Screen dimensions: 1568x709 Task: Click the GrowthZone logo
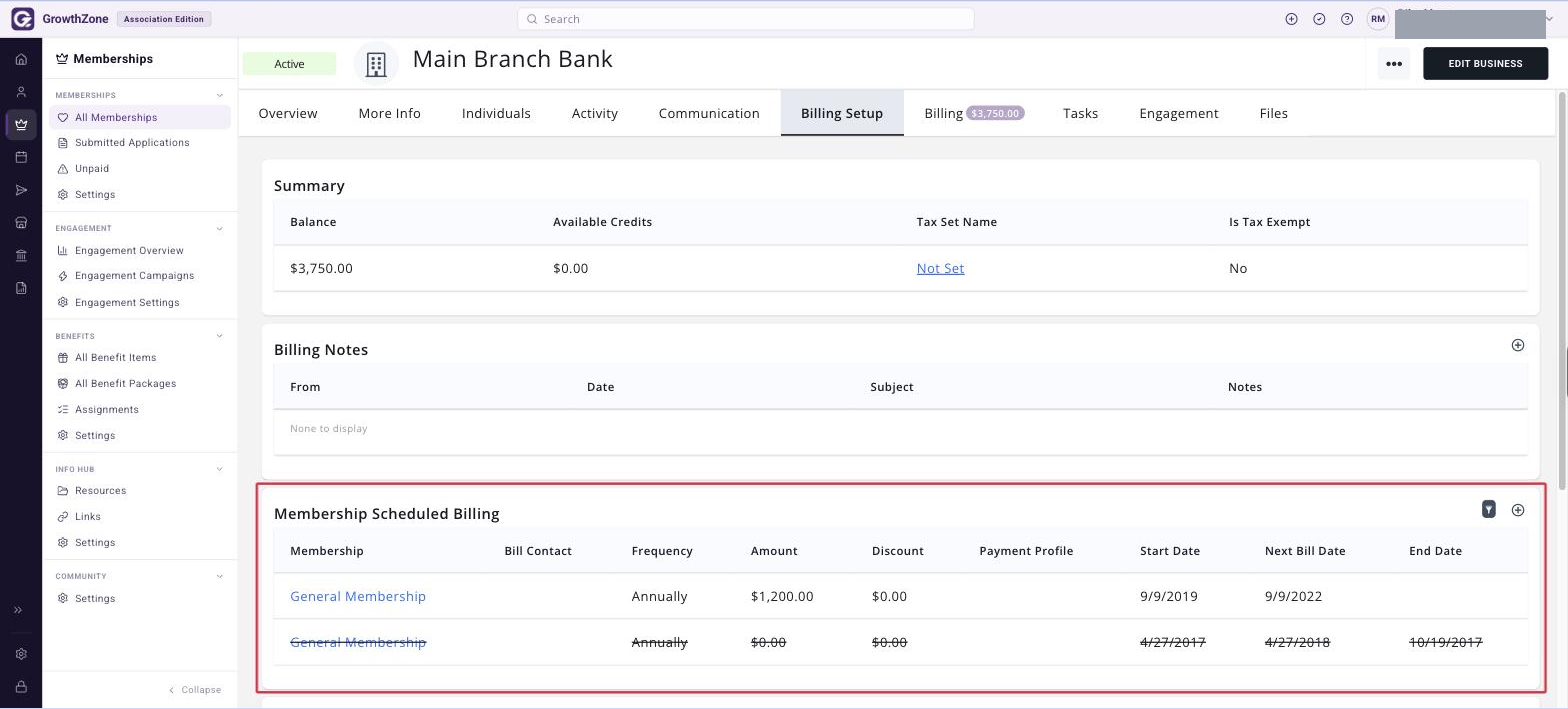click(x=59, y=19)
